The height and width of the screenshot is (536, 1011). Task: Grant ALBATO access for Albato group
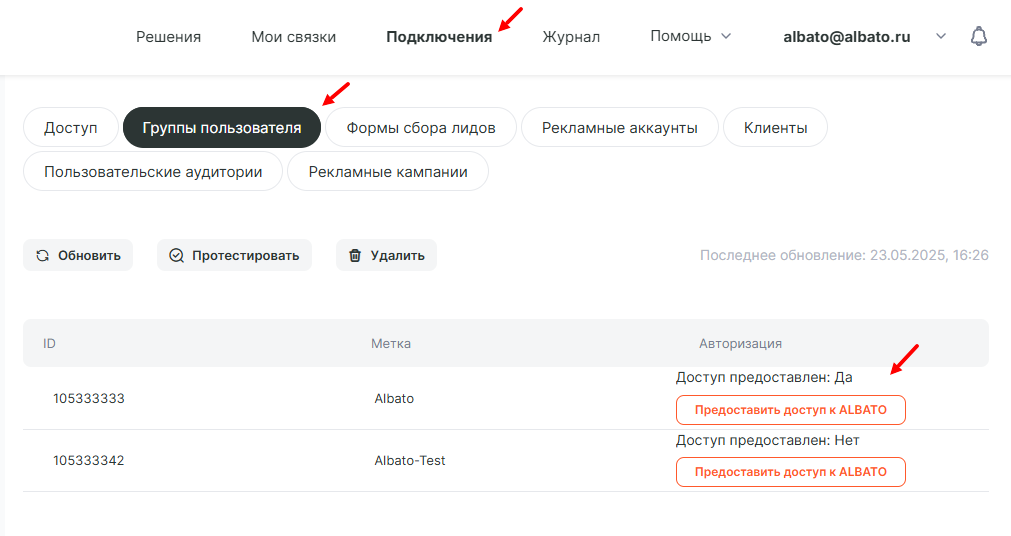790,410
